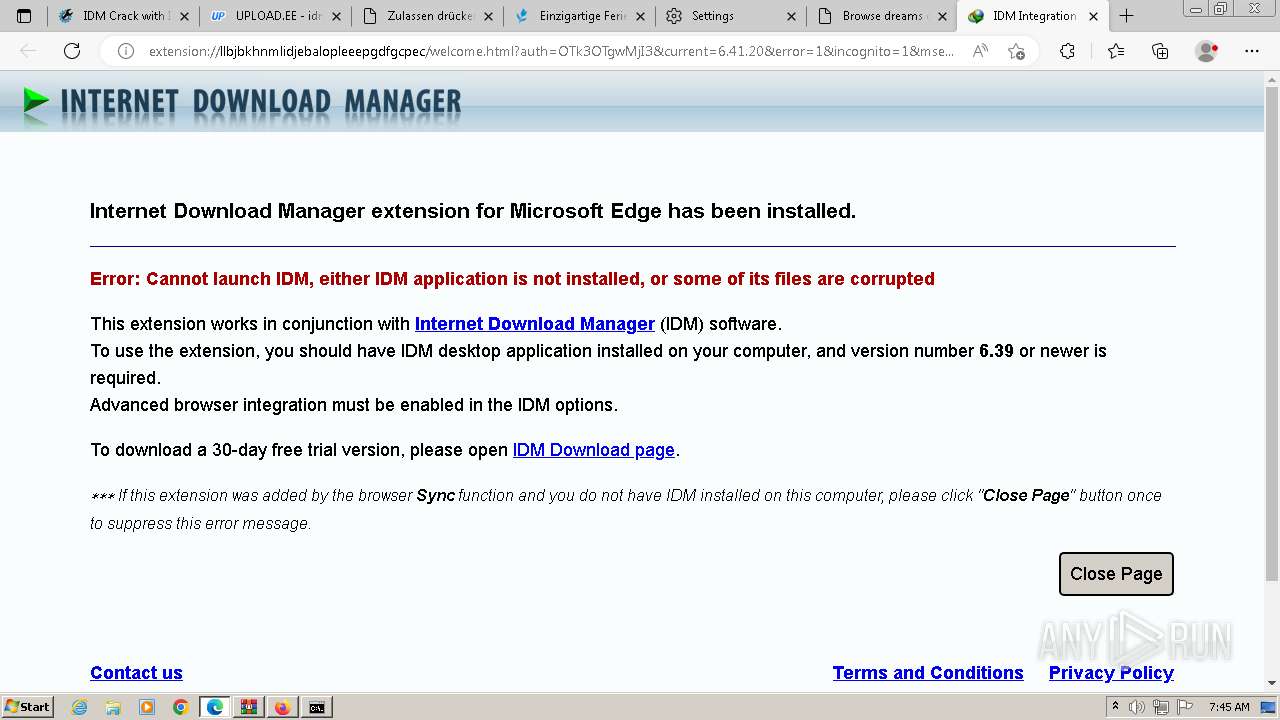The image size is (1280, 720).
Task: Switch to the Zulassen drücken tab
Action: click(x=427, y=16)
